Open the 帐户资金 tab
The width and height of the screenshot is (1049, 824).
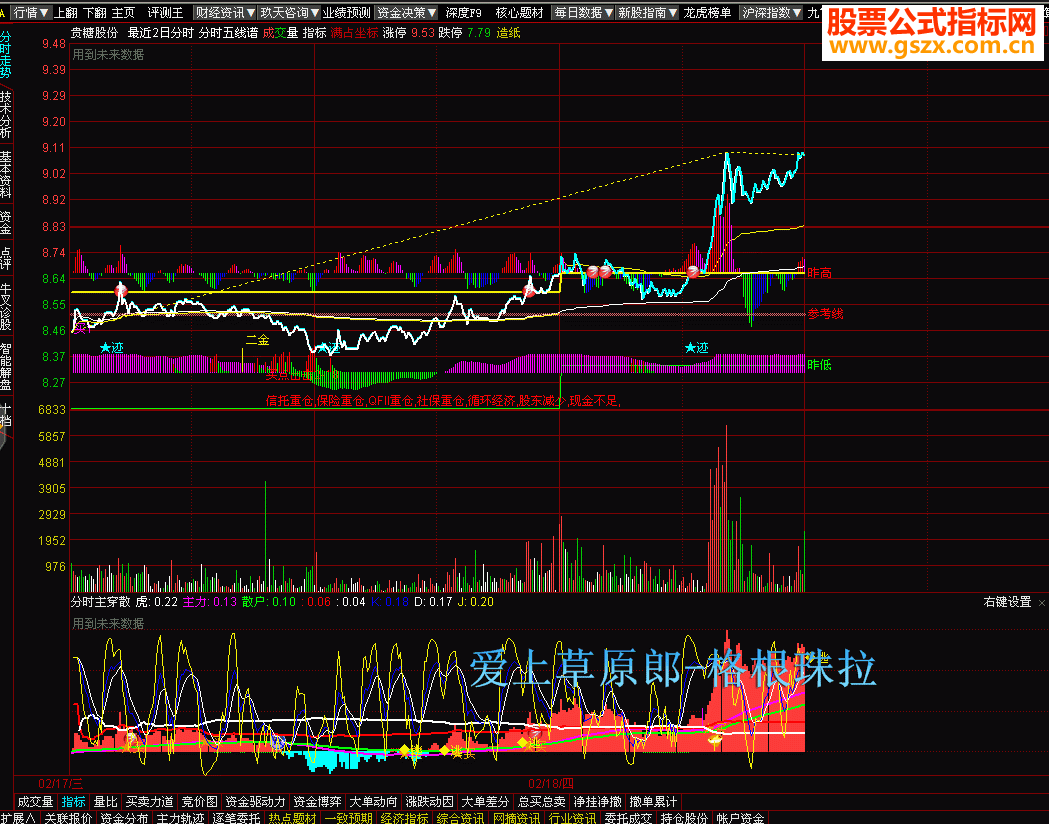point(742,817)
